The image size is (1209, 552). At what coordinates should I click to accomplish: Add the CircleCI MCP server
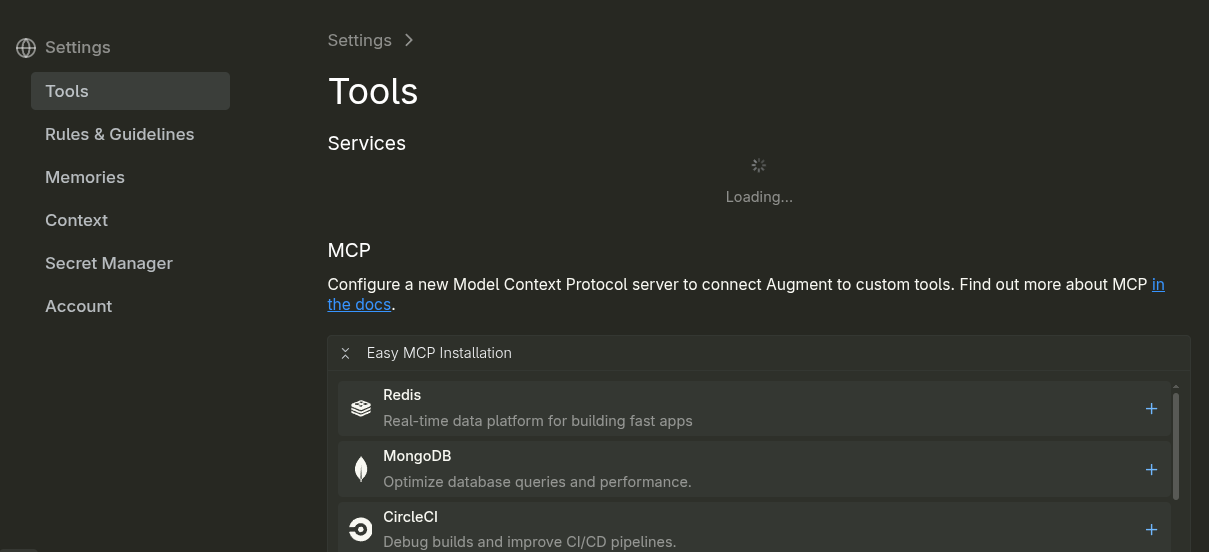1151,529
